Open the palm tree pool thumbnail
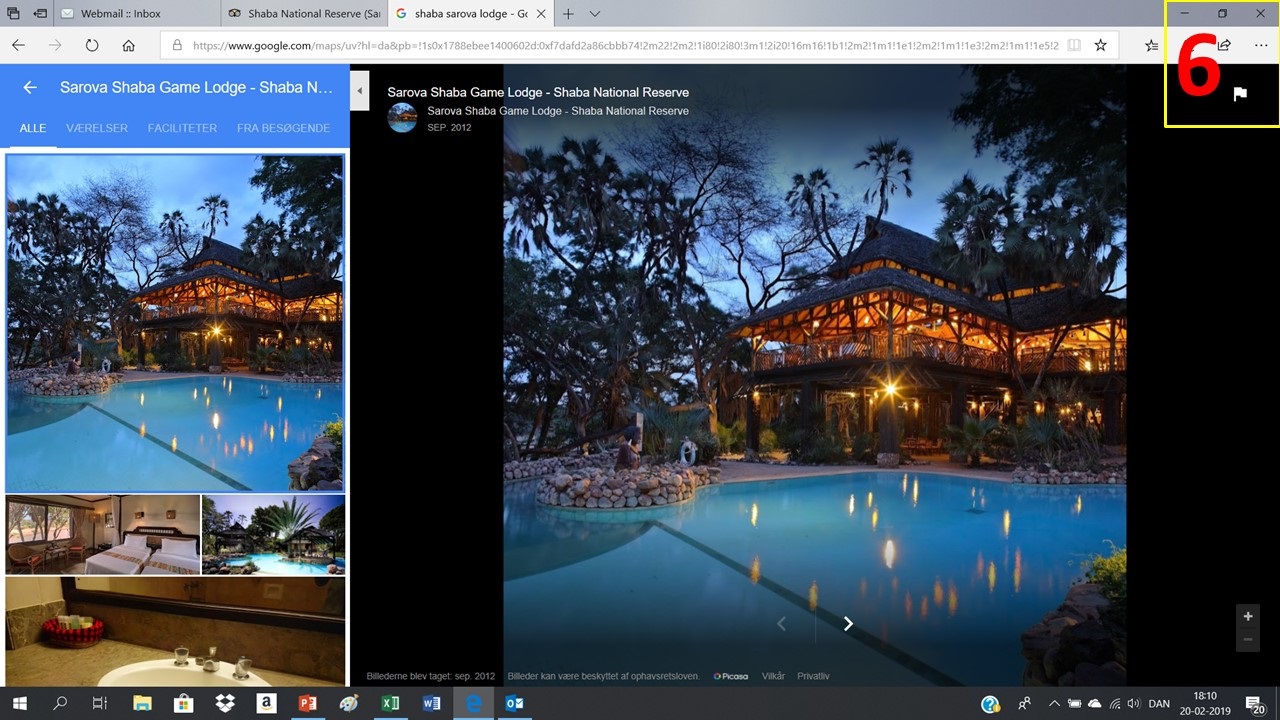The width and height of the screenshot is (1280, 720). point(273,535)
